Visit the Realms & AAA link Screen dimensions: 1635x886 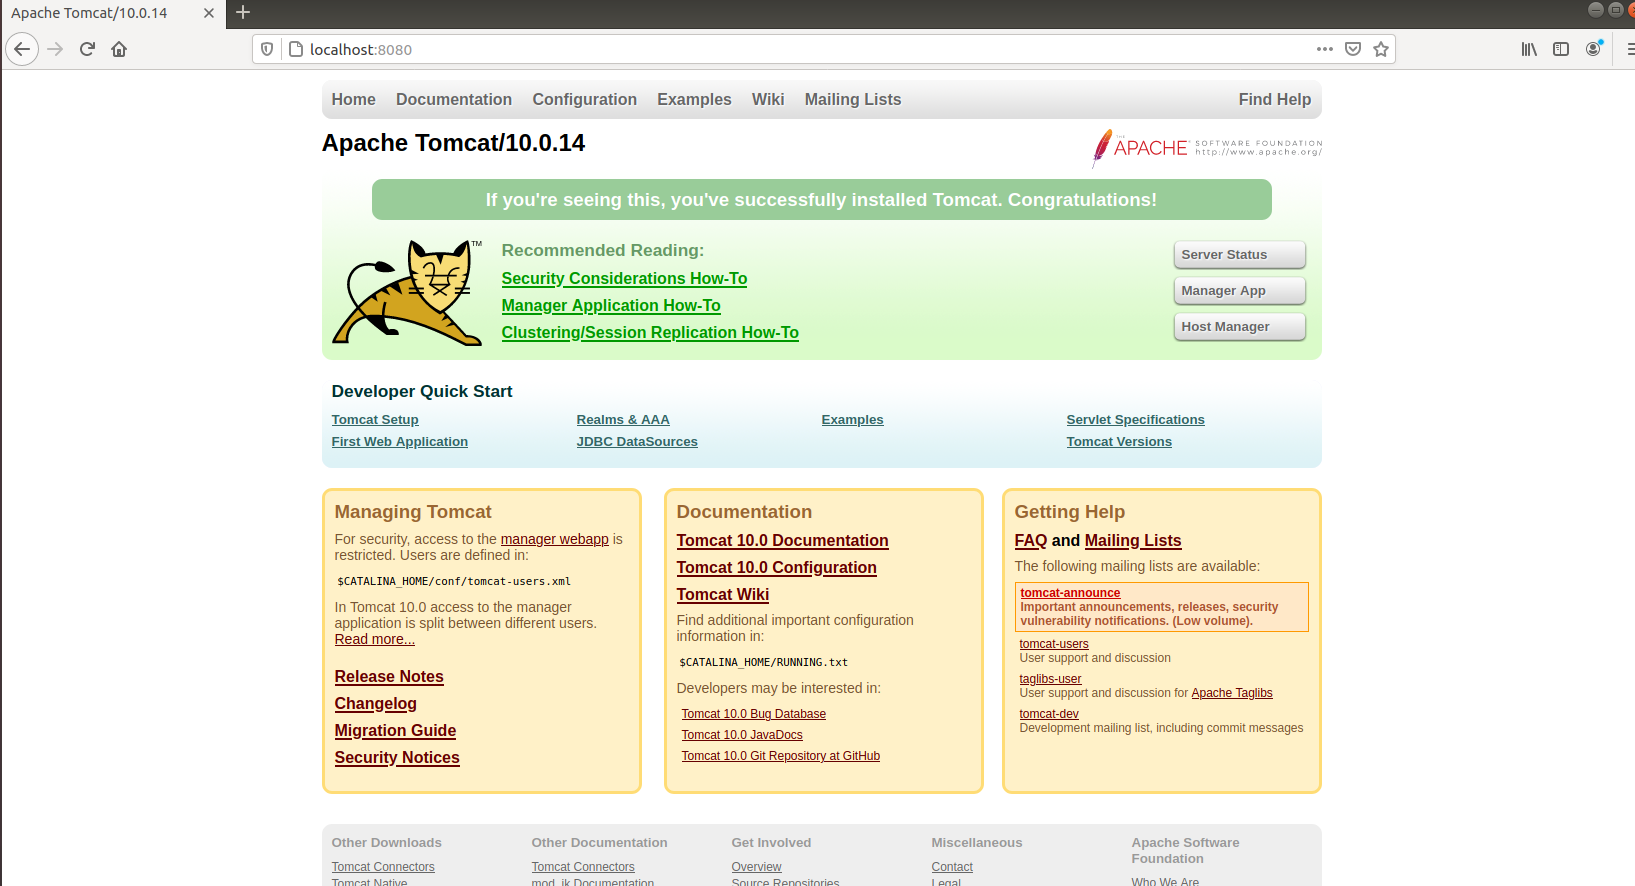pos(623,420)
